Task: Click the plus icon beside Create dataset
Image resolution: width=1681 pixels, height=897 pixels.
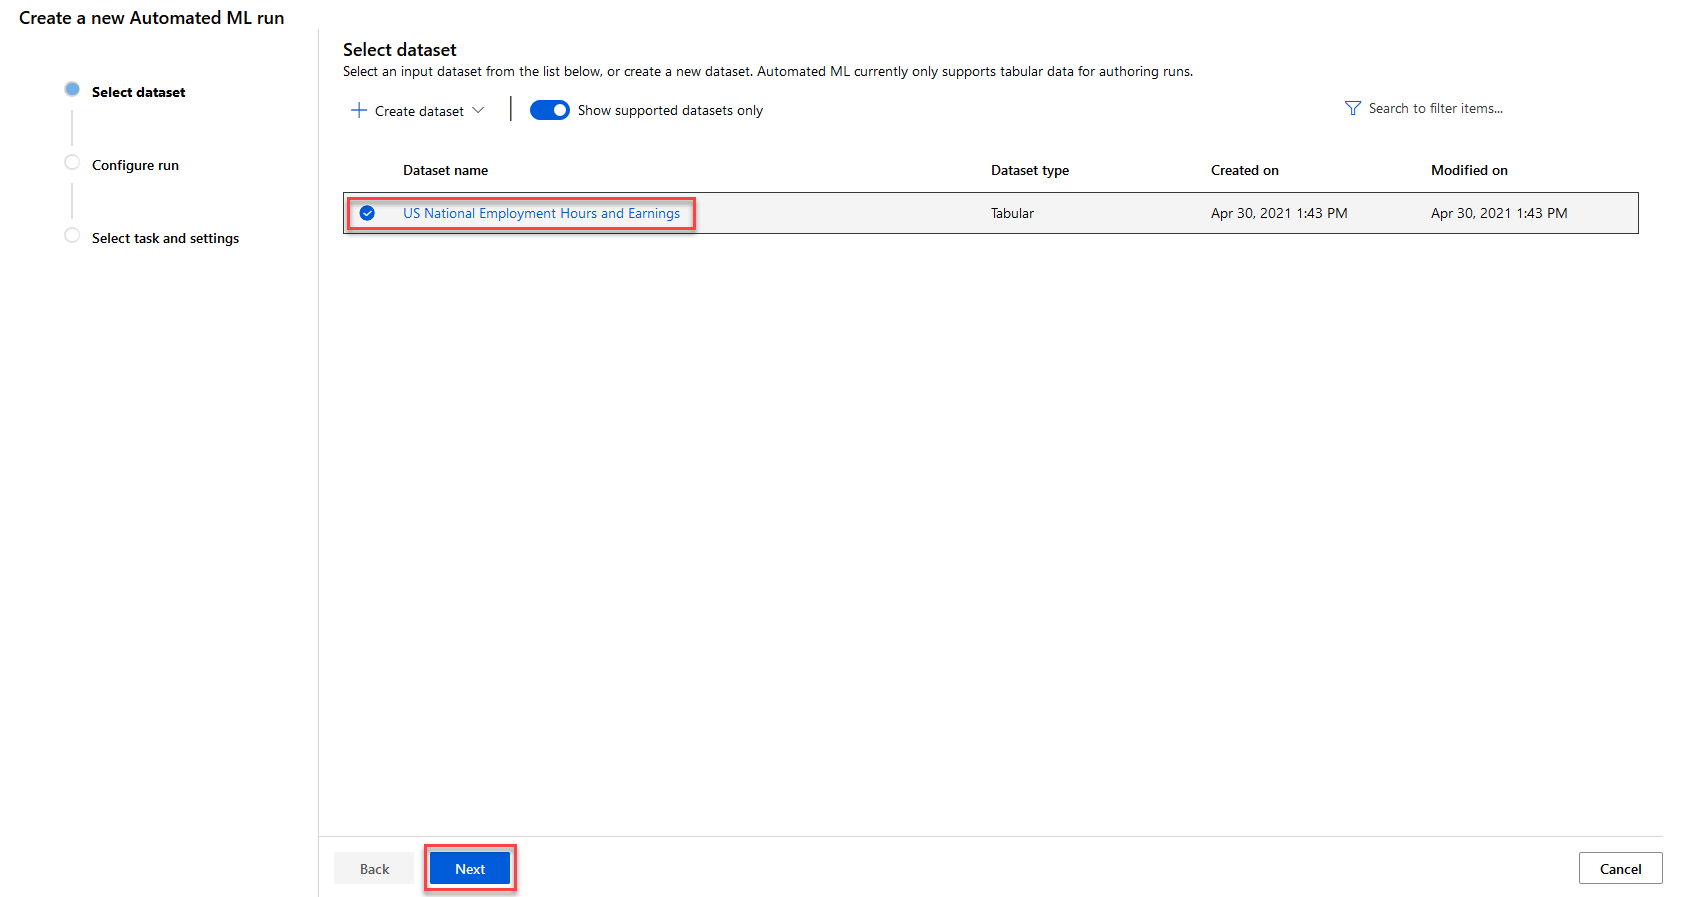Action: (359, 110)
